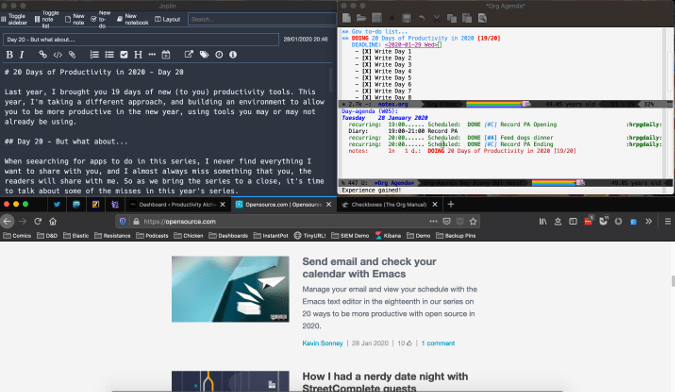Image resolution: width=675 pixels, height=392 pixels.
Task: Insert inline code in Joplin note
Action: 57,55
